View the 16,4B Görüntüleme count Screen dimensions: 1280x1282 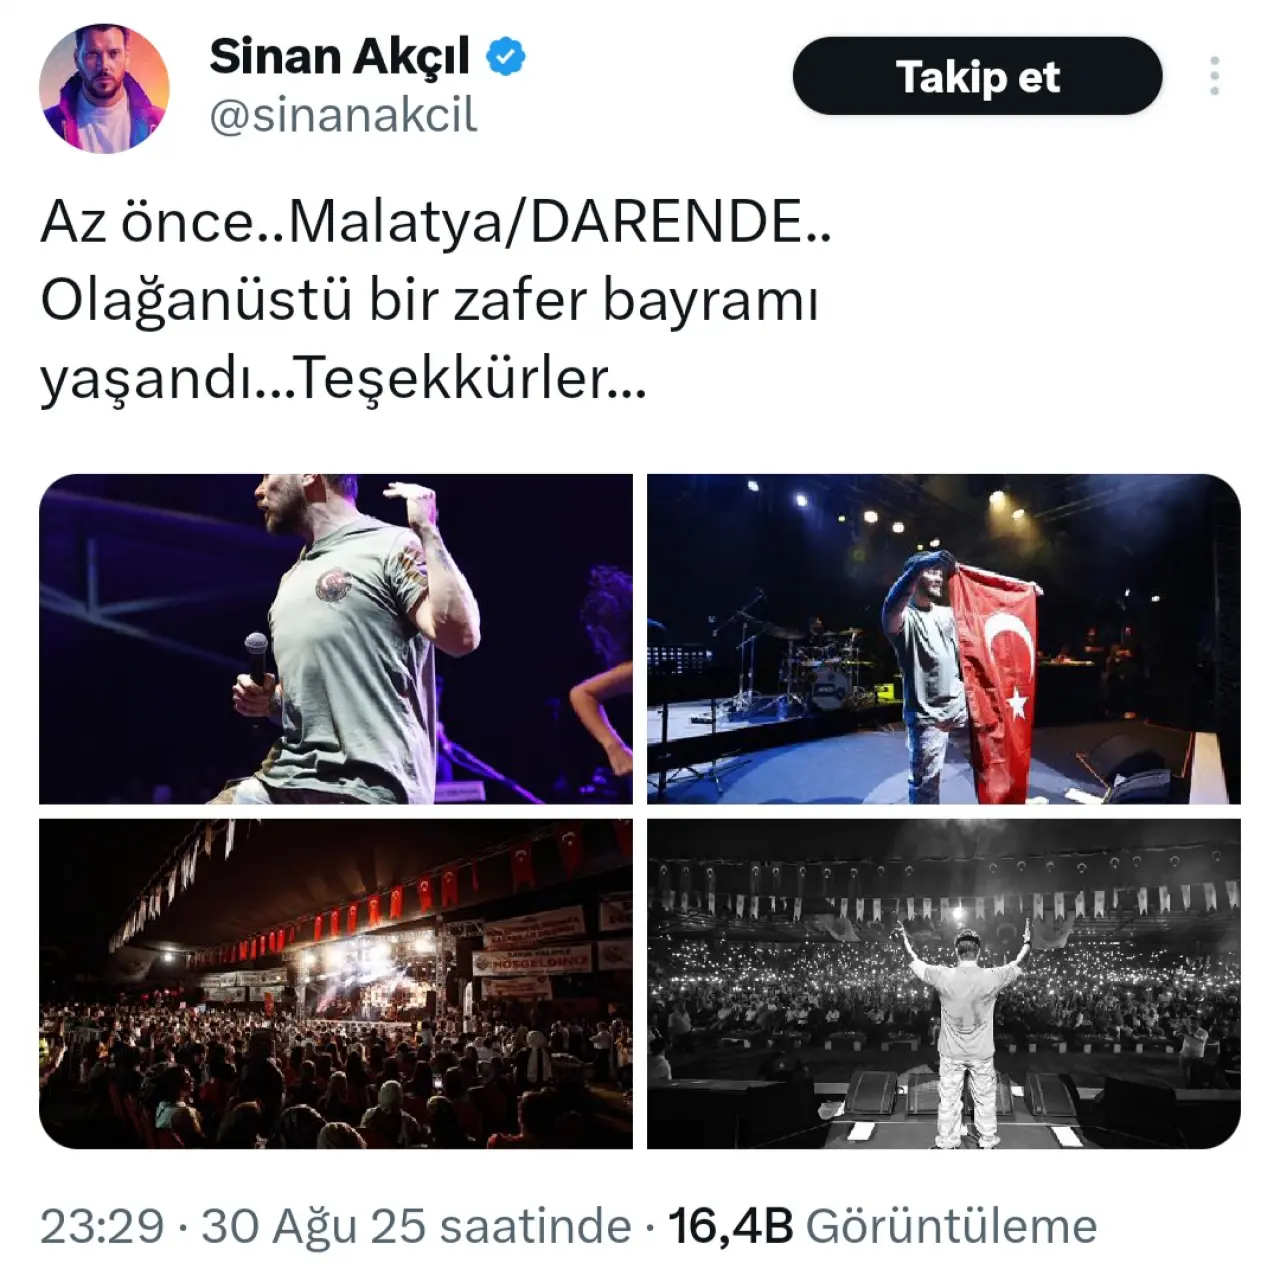882,1226
